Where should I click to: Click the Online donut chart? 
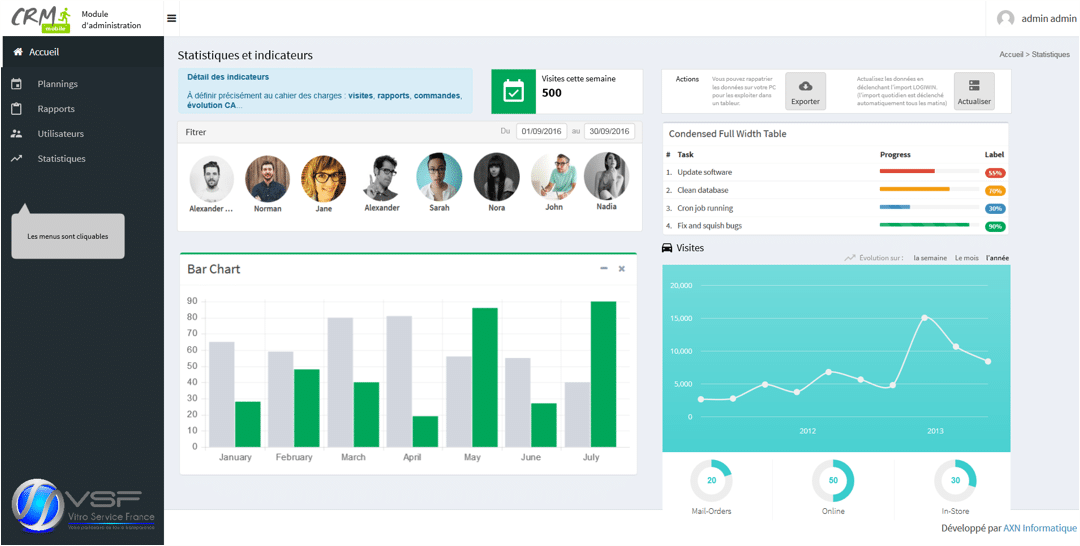tap(833, 480)
